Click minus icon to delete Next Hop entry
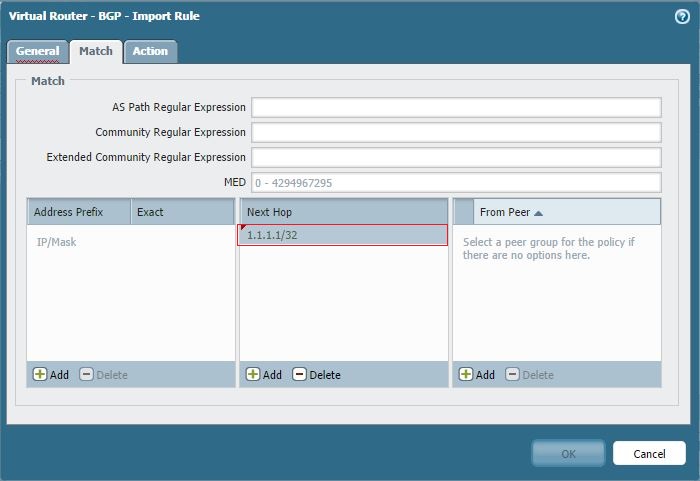This screenshot has height=481, width=700. click(299, 374)
